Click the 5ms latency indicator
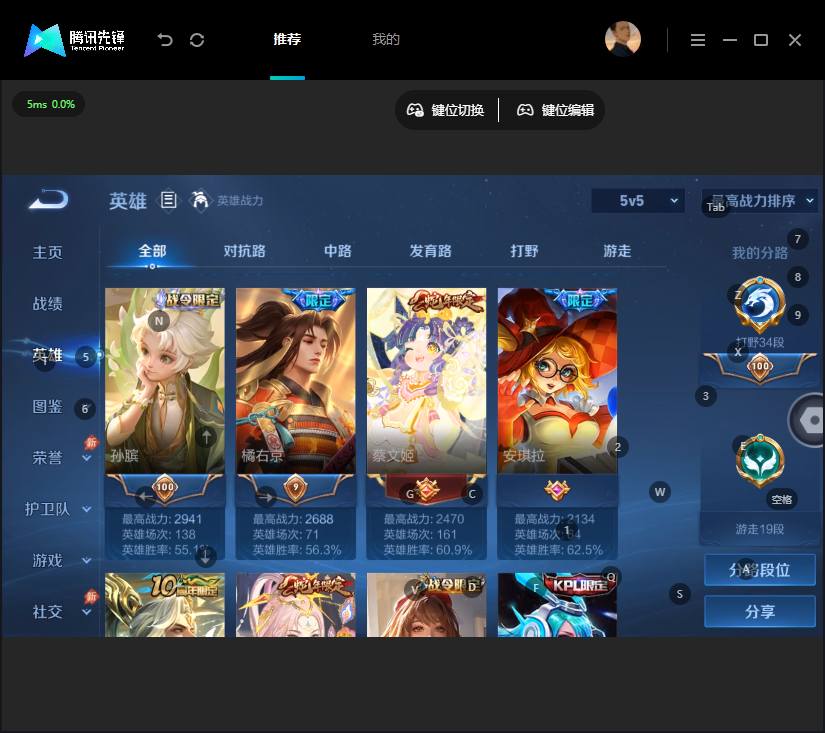The width and height of the screenshot is (825, 733). click(49, 104)
